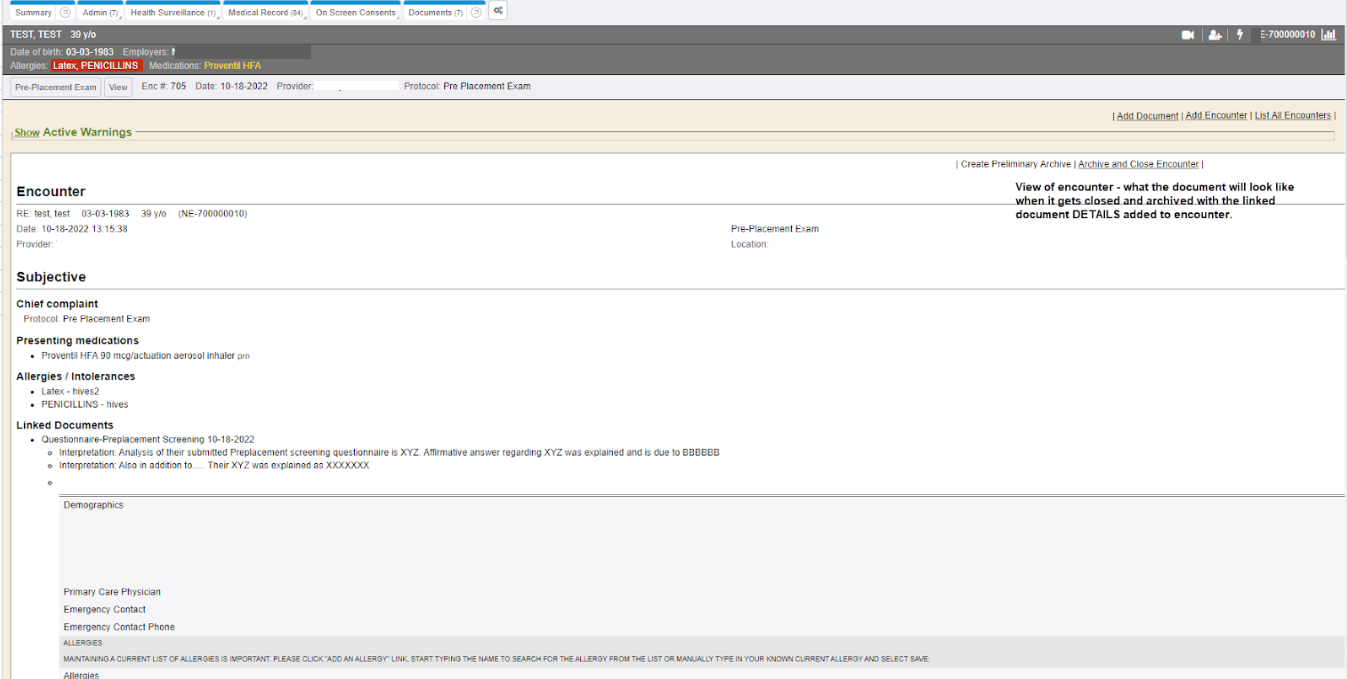Screen dimensions: 1347x679
Task: Click the Pre-Placement Exam button
Action: point(56,87)
